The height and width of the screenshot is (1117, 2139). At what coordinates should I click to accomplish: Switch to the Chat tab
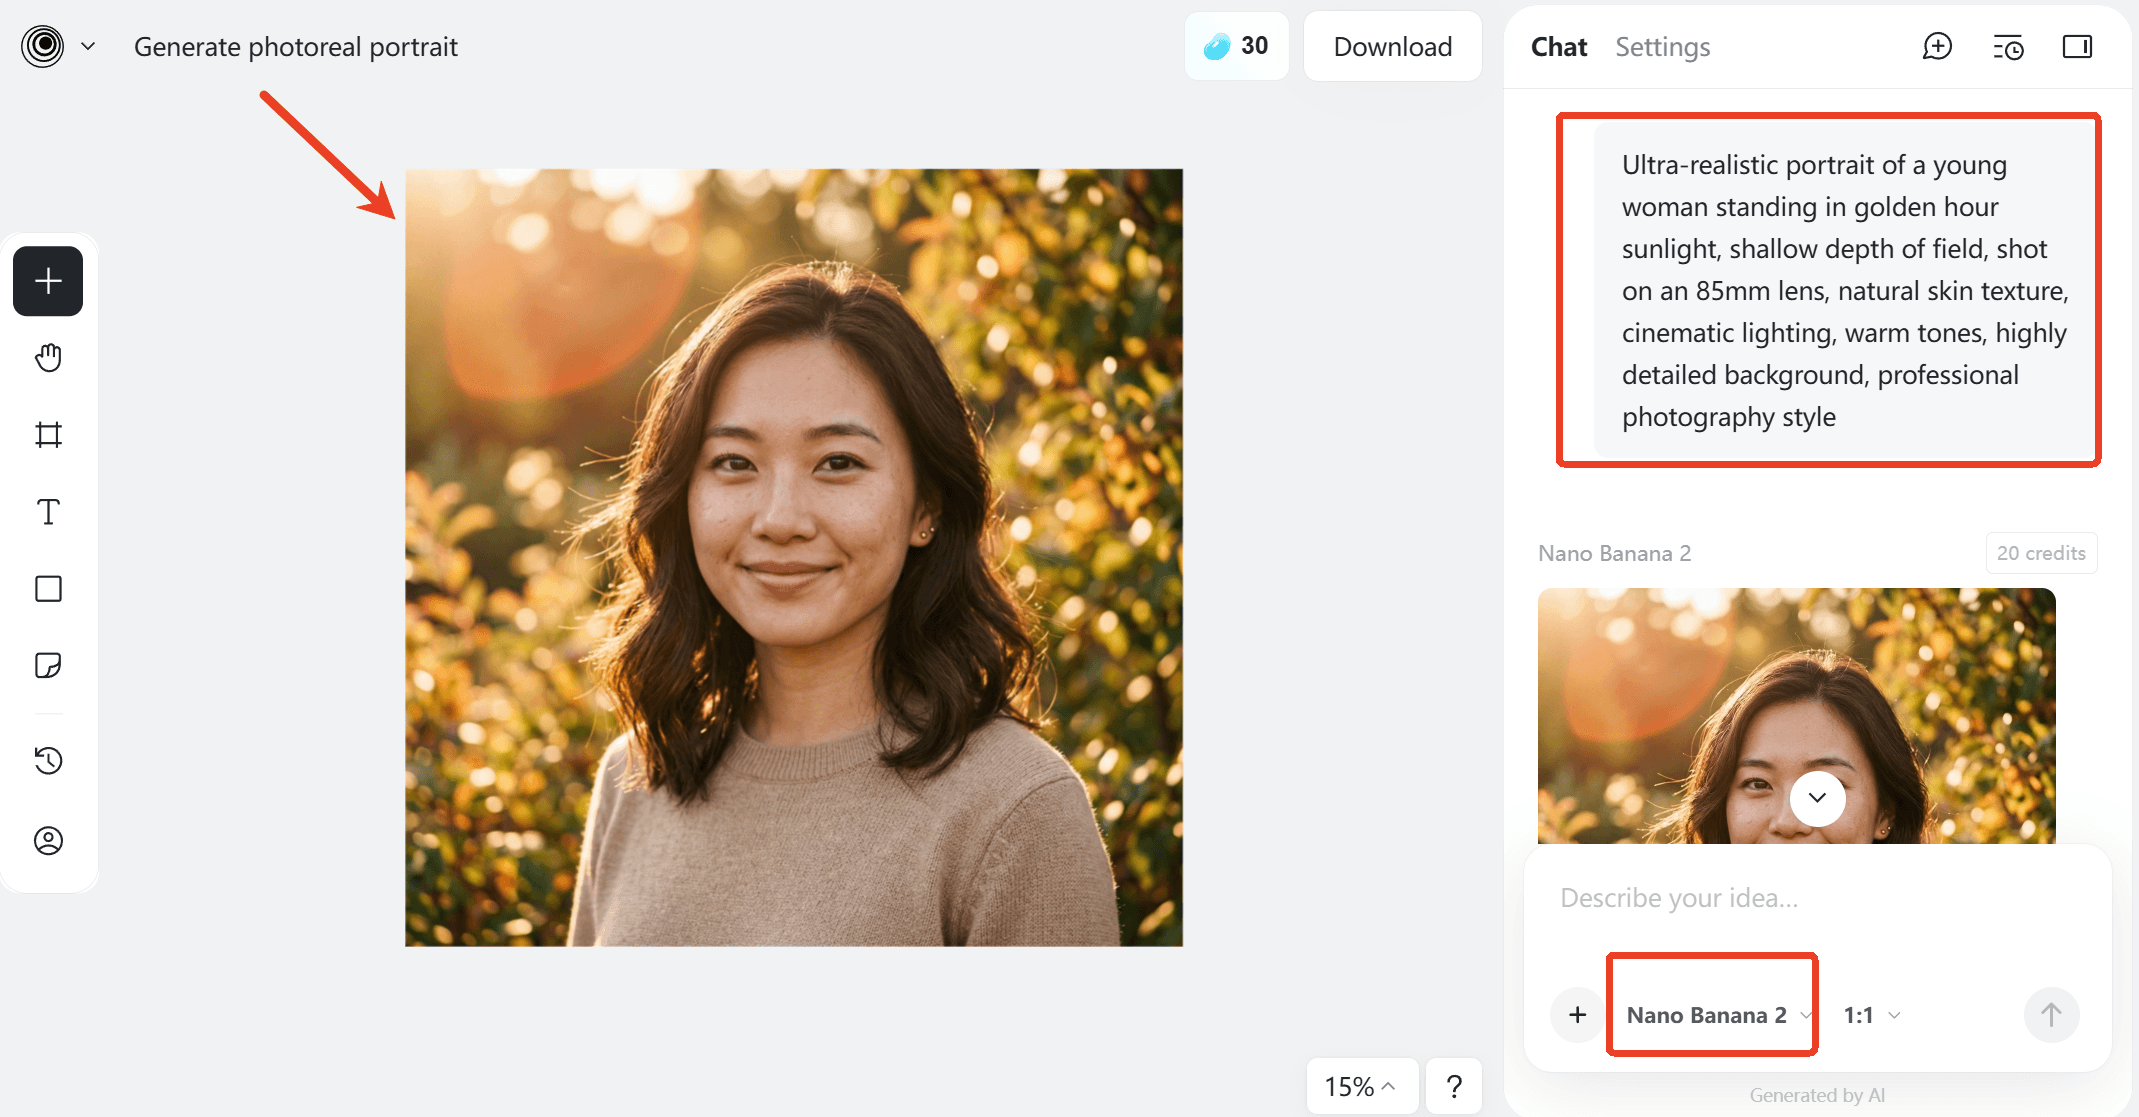tap(1558, 47)
